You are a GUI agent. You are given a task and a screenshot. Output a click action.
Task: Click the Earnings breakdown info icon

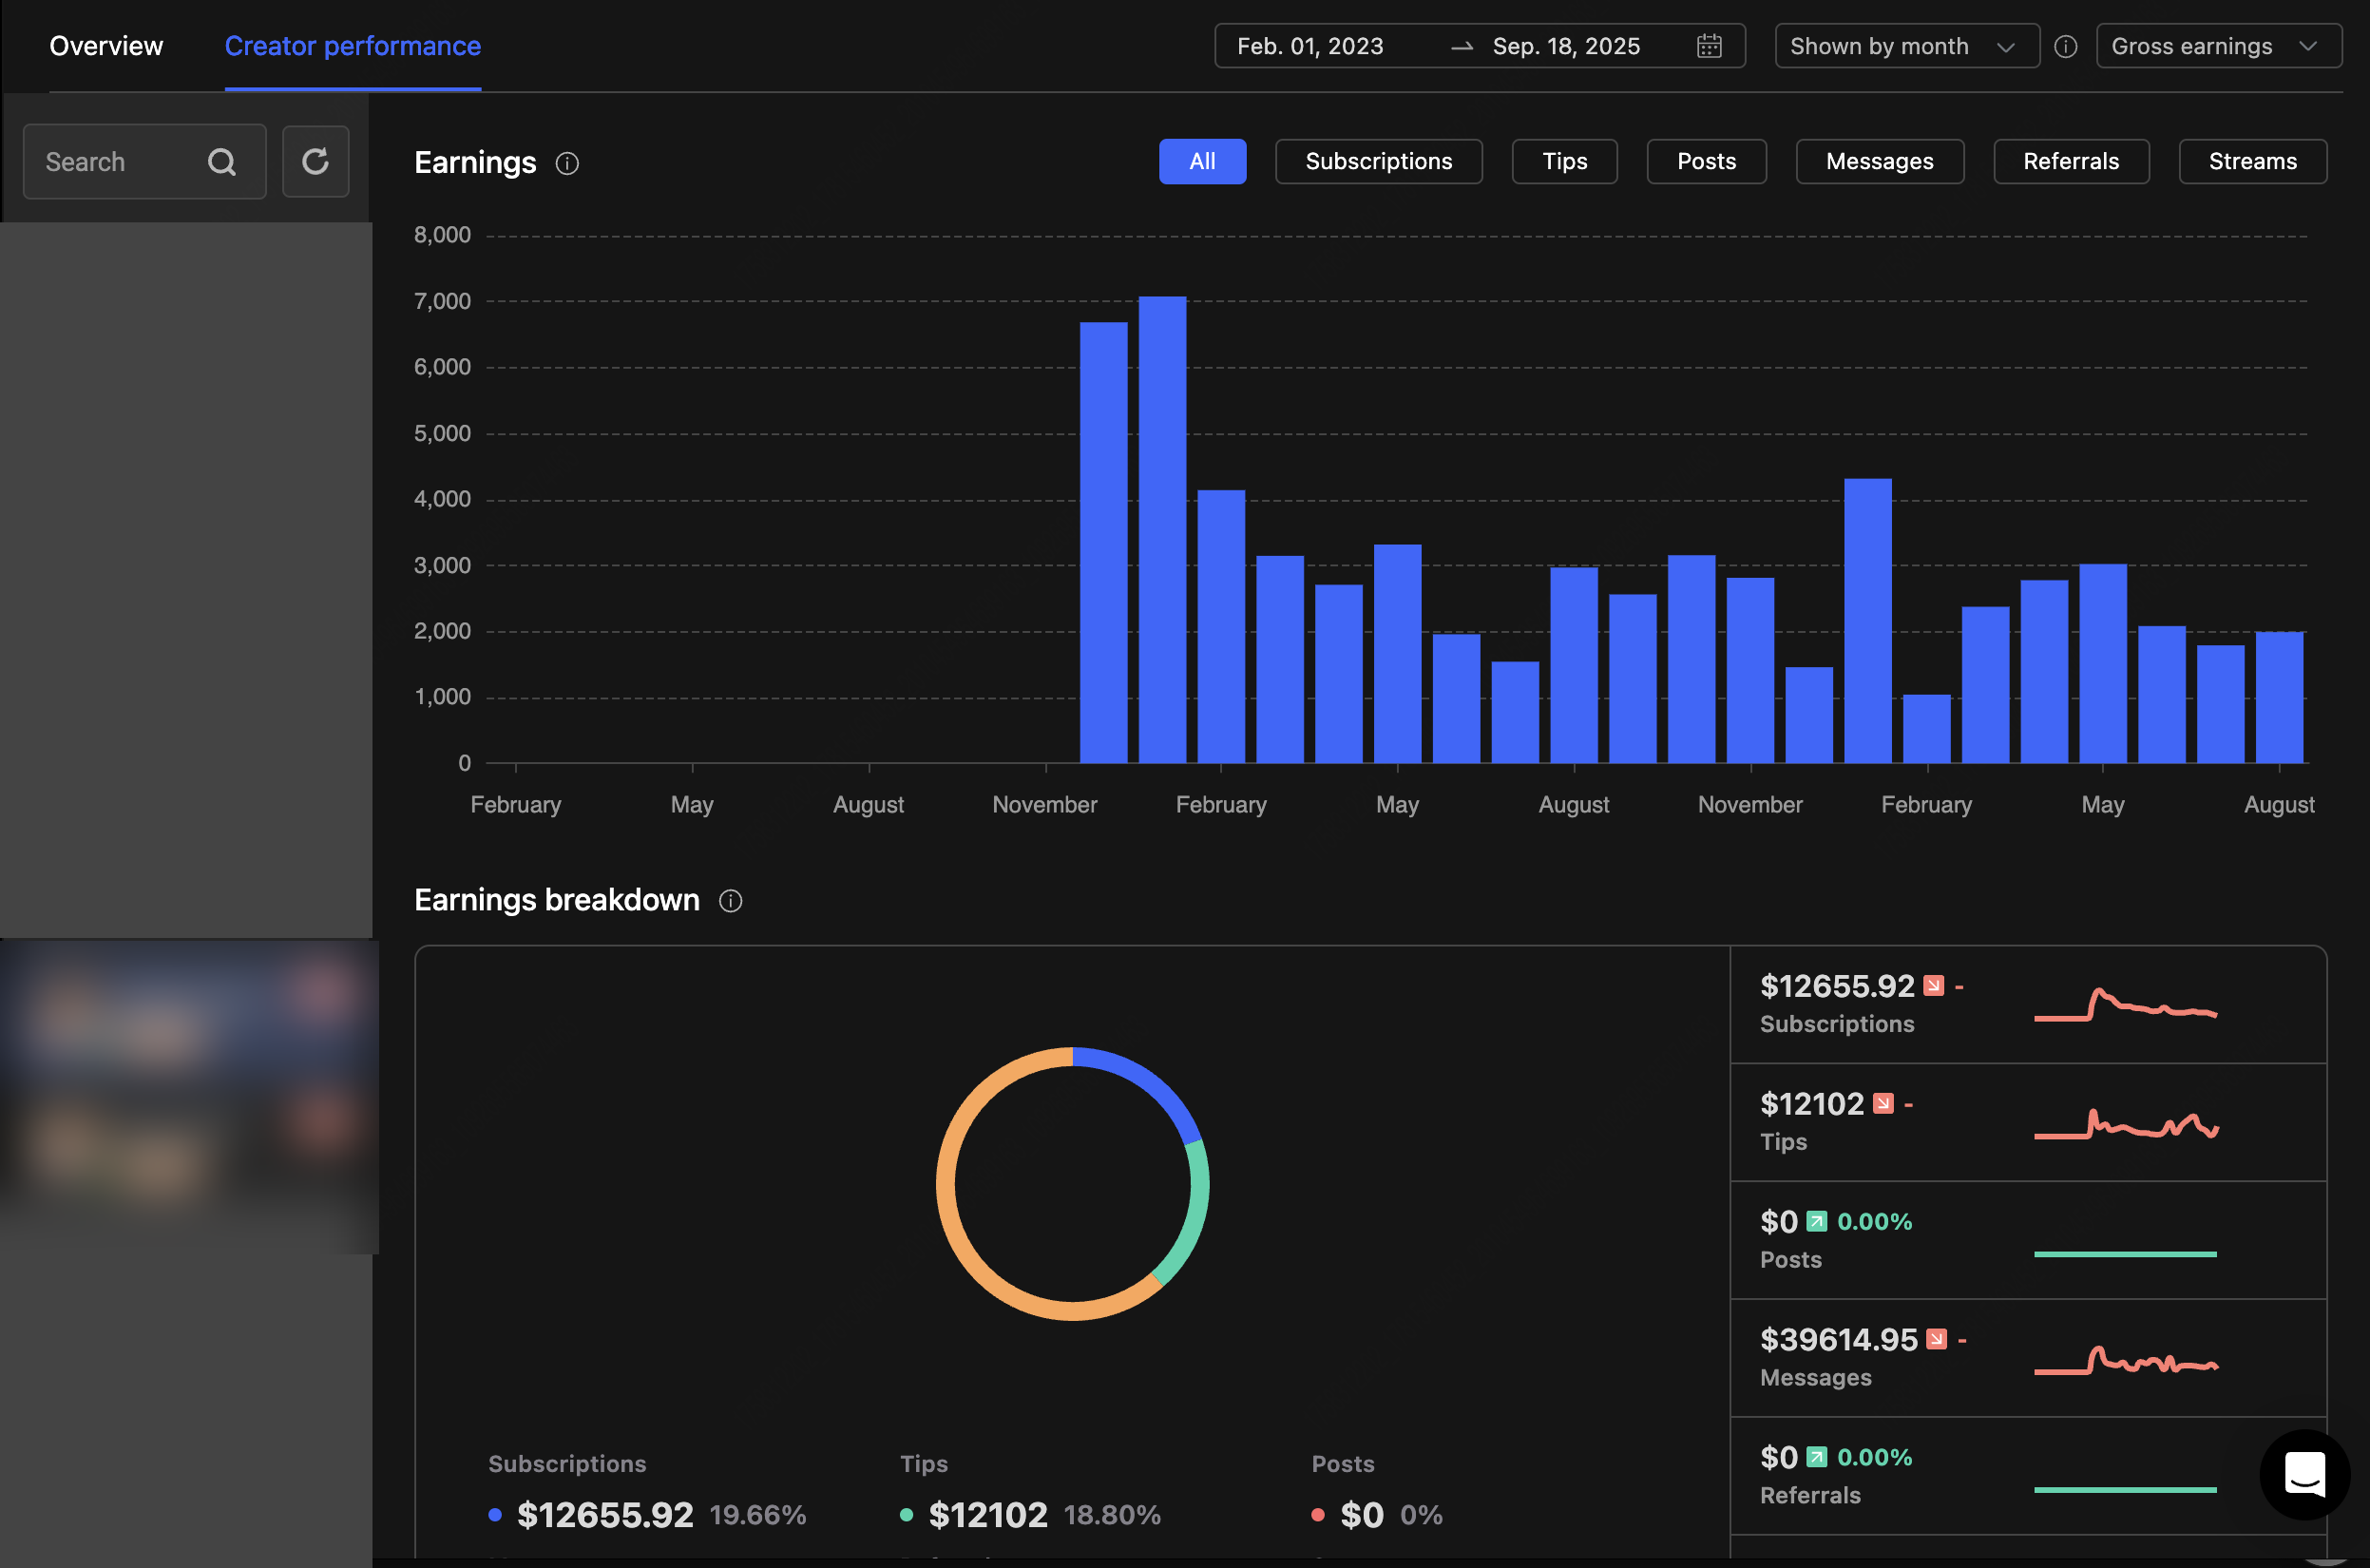(731, 901)
